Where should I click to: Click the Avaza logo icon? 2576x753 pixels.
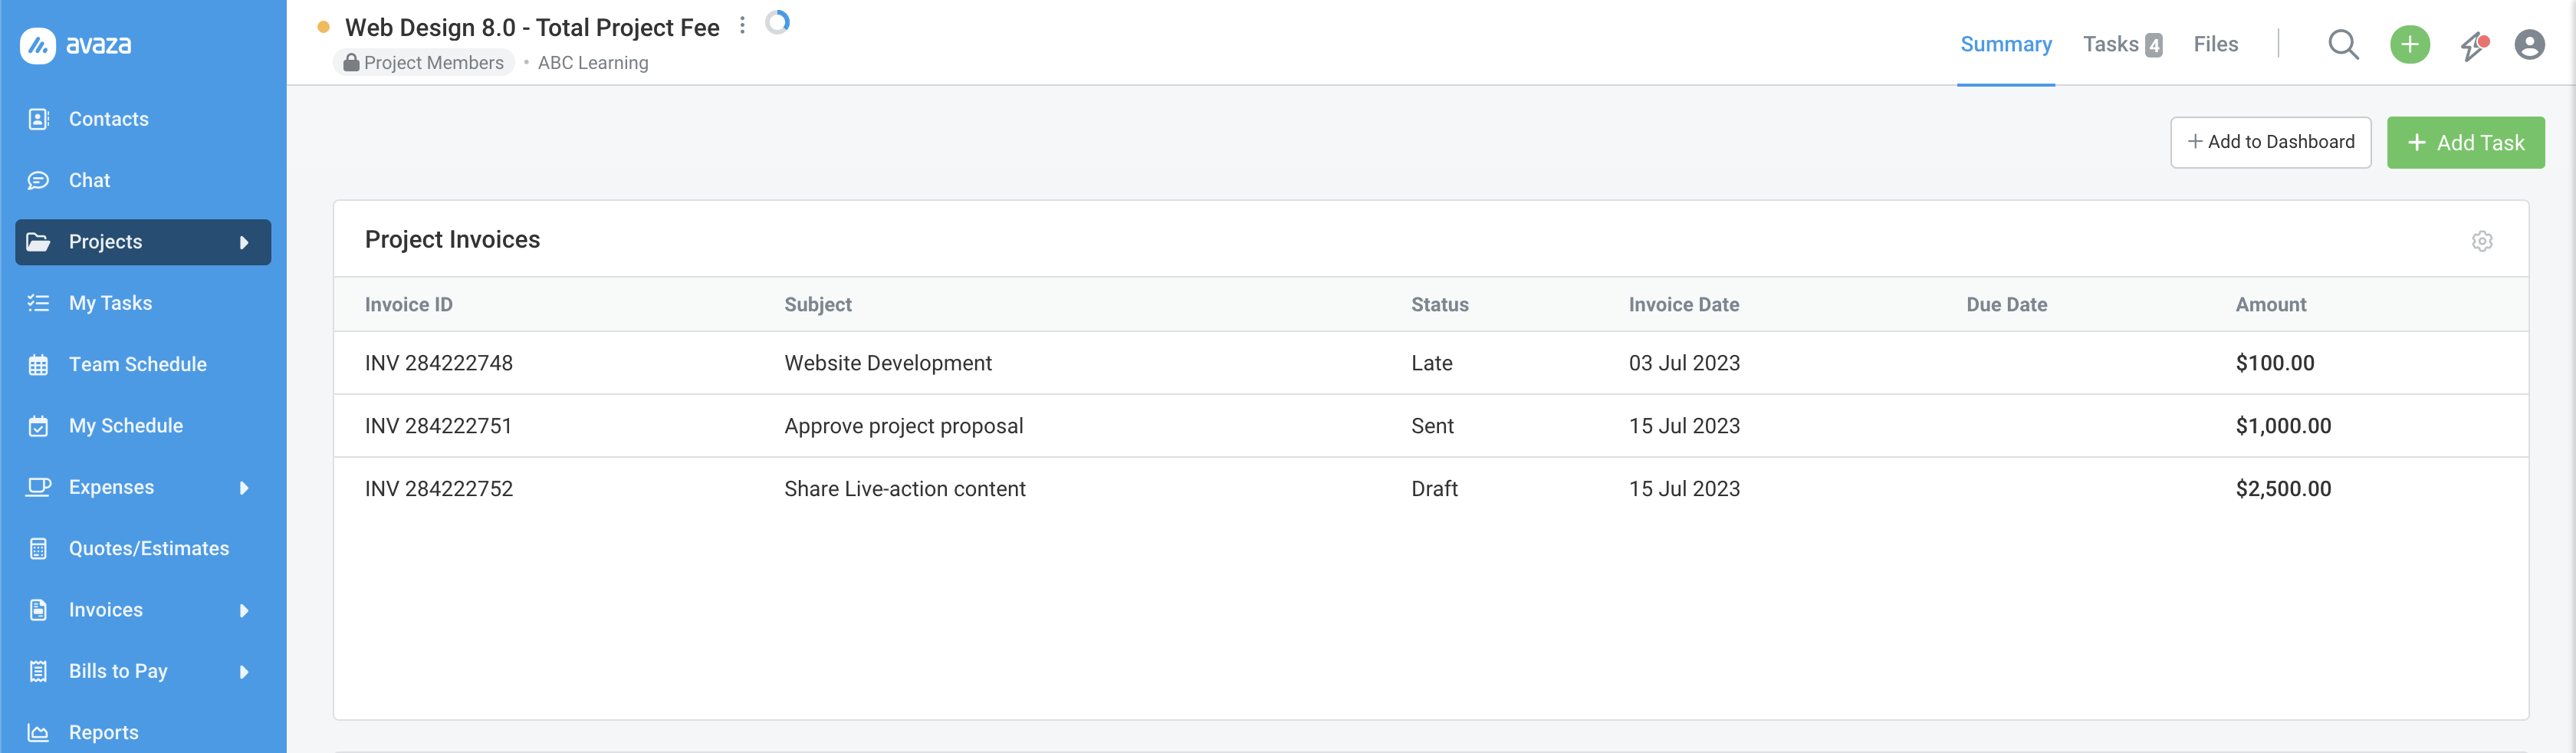(38, 45)
